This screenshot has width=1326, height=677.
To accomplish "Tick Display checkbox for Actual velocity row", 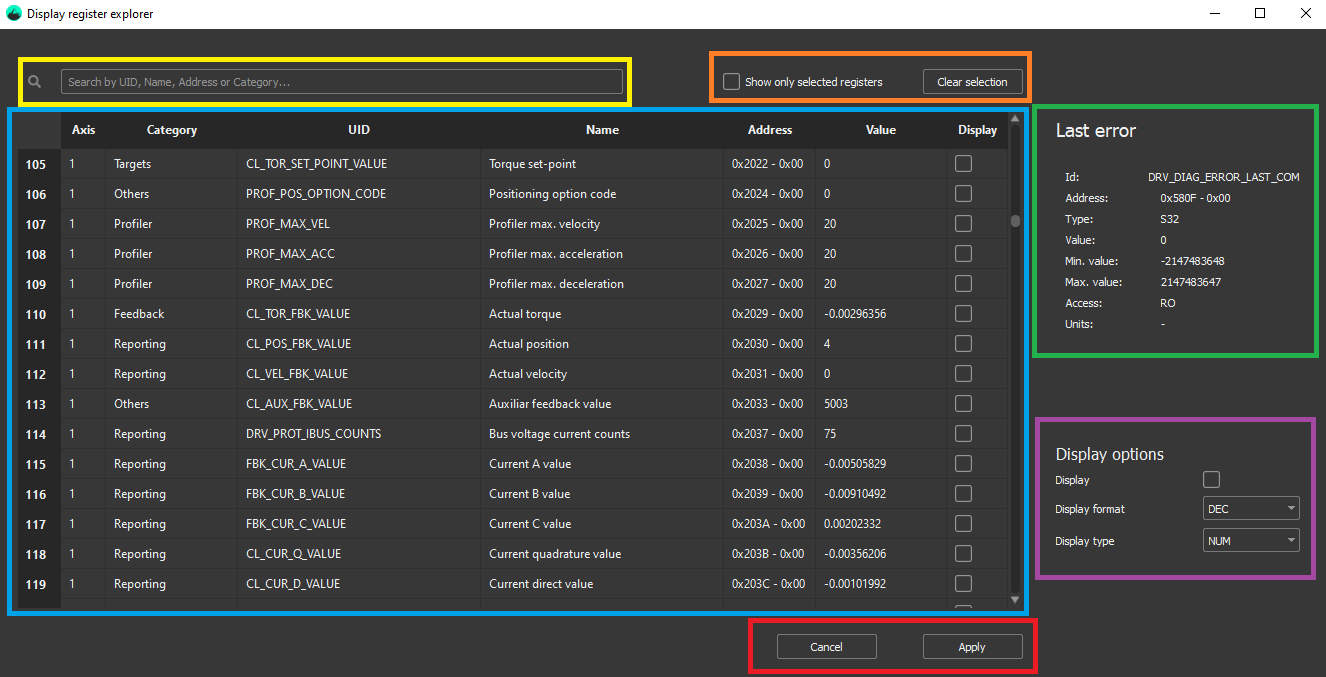I will [963, 374].
